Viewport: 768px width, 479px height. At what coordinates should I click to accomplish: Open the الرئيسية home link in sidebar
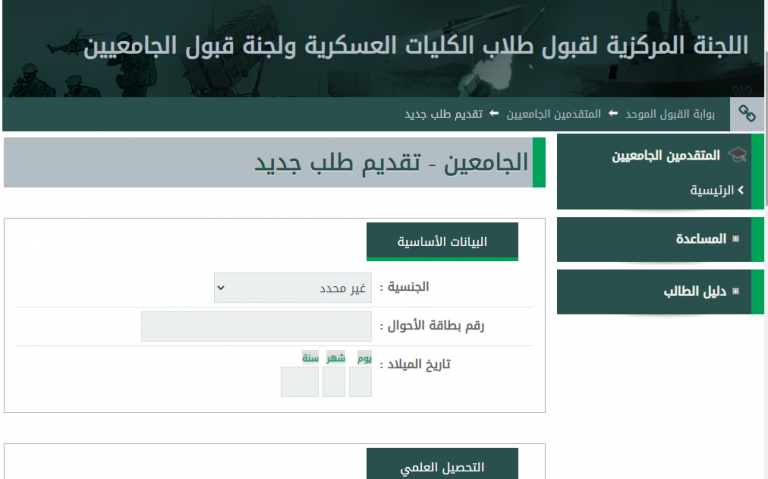[x=713, y=190]
